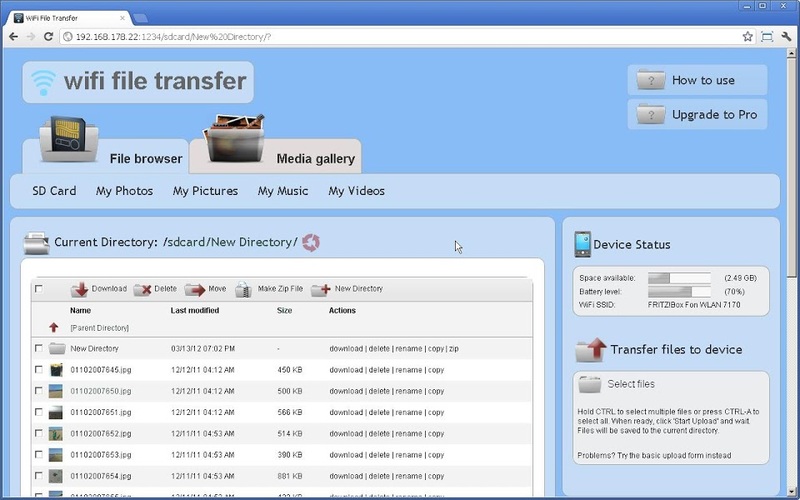This screenshot has height=500, width=800.
Task: Open My Photos
Action: pos(124,191)
